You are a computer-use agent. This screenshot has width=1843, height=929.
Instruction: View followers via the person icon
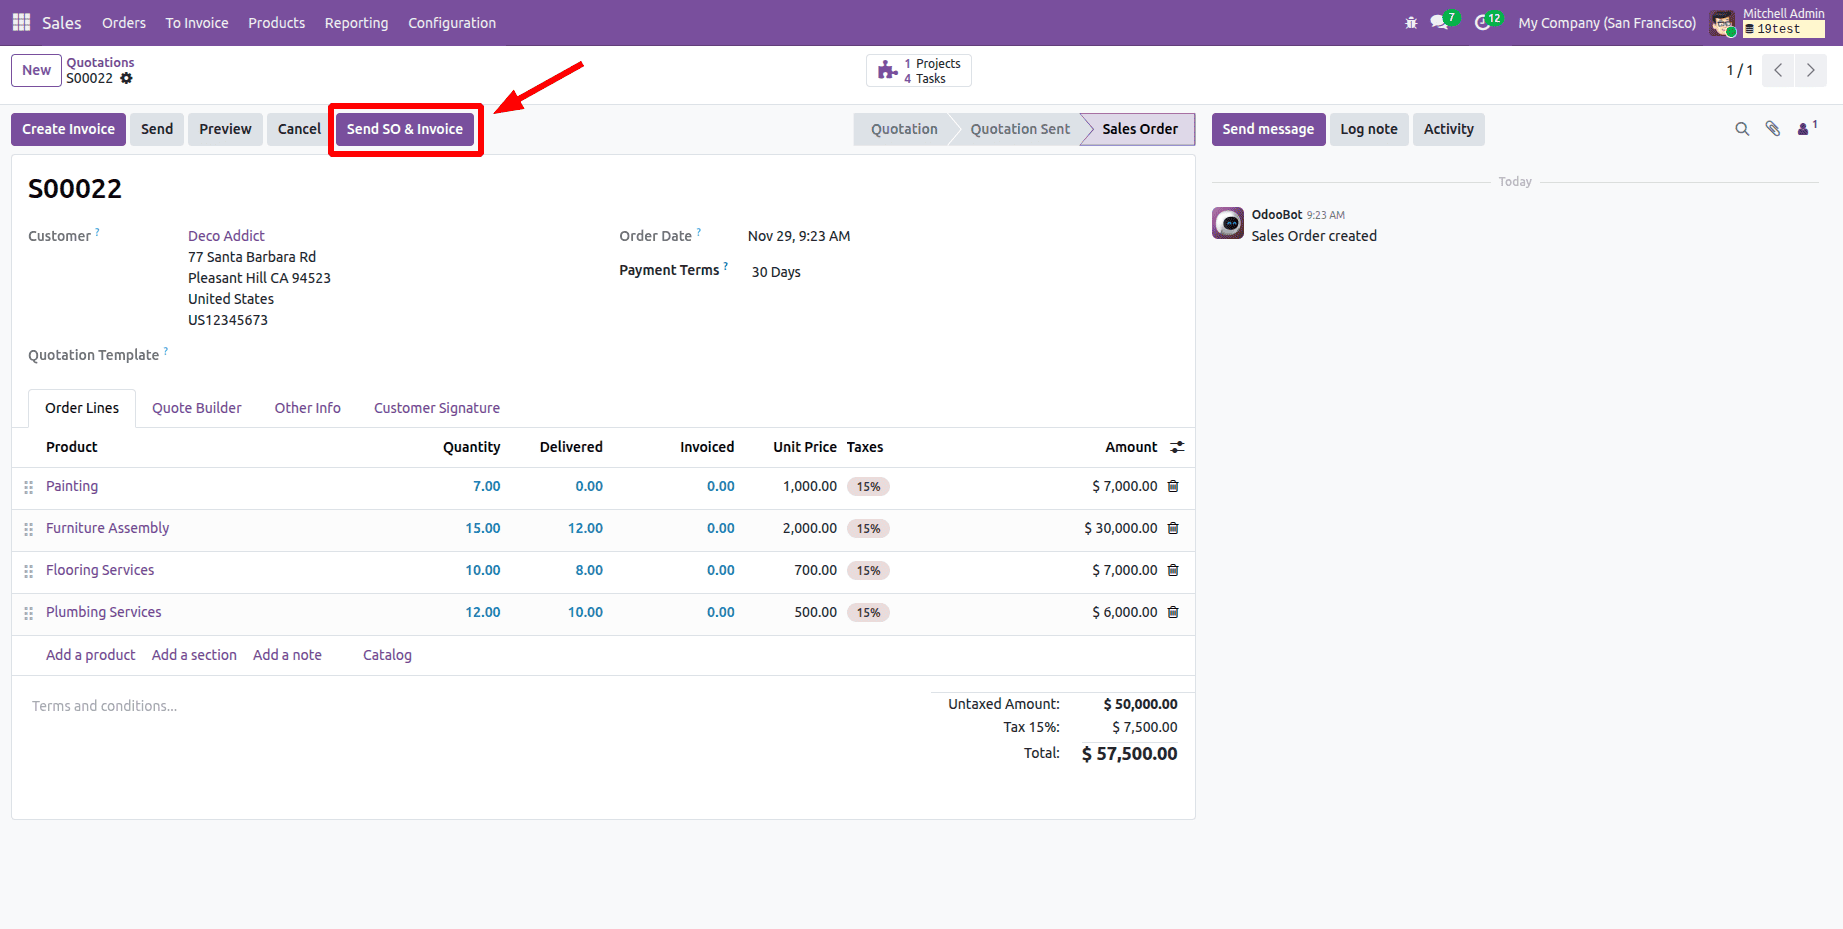pyautogui.click(x=1802, y=129)
